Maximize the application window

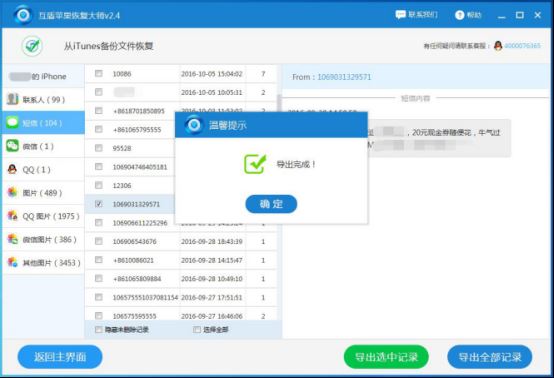(520, 15)
